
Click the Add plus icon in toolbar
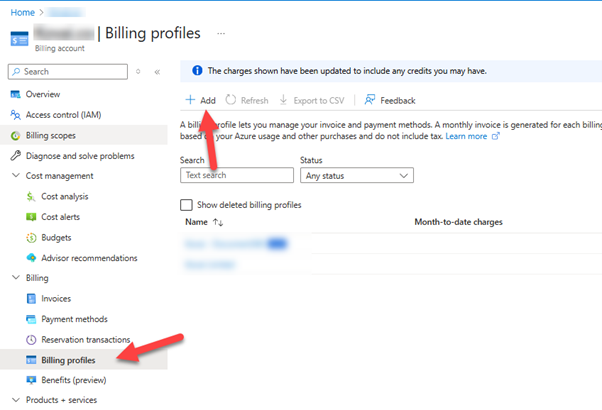tap(190, 100)
